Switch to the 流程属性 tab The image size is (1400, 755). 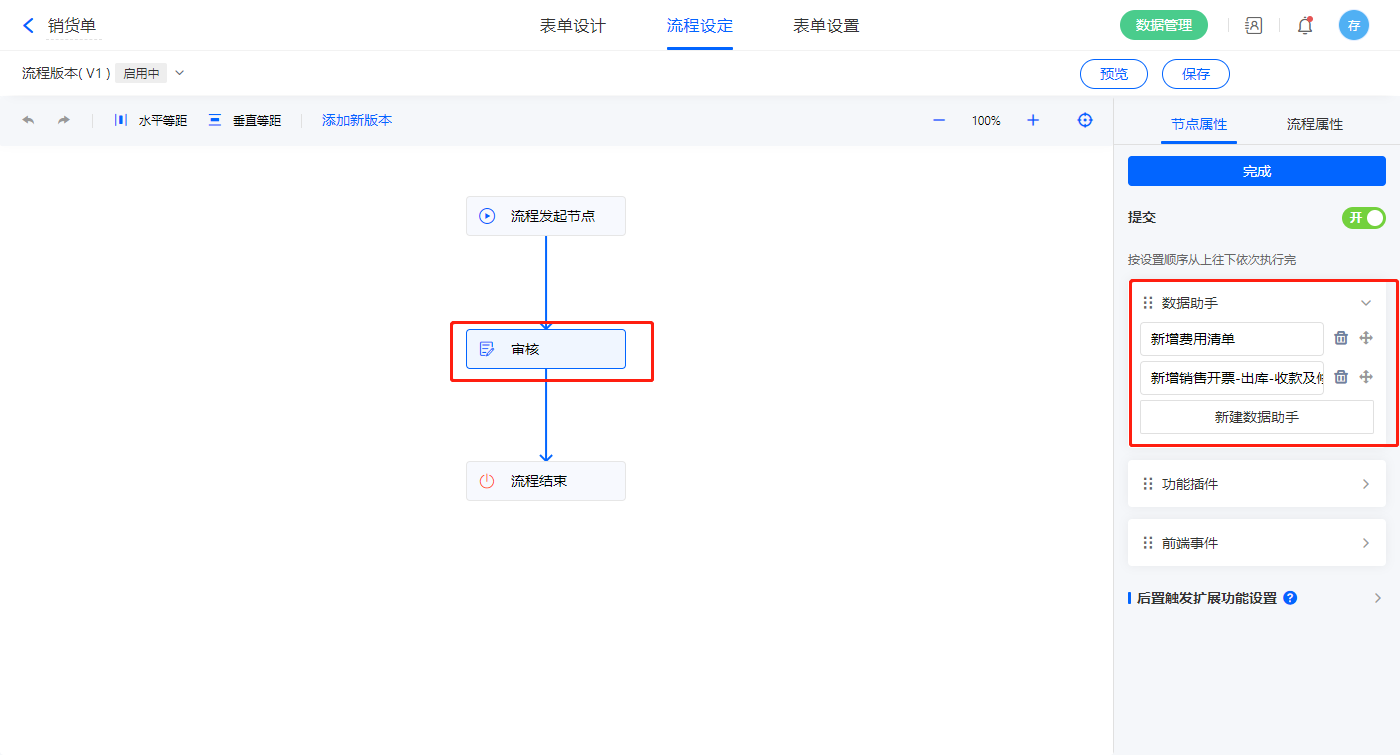[x=1314, y=124]
